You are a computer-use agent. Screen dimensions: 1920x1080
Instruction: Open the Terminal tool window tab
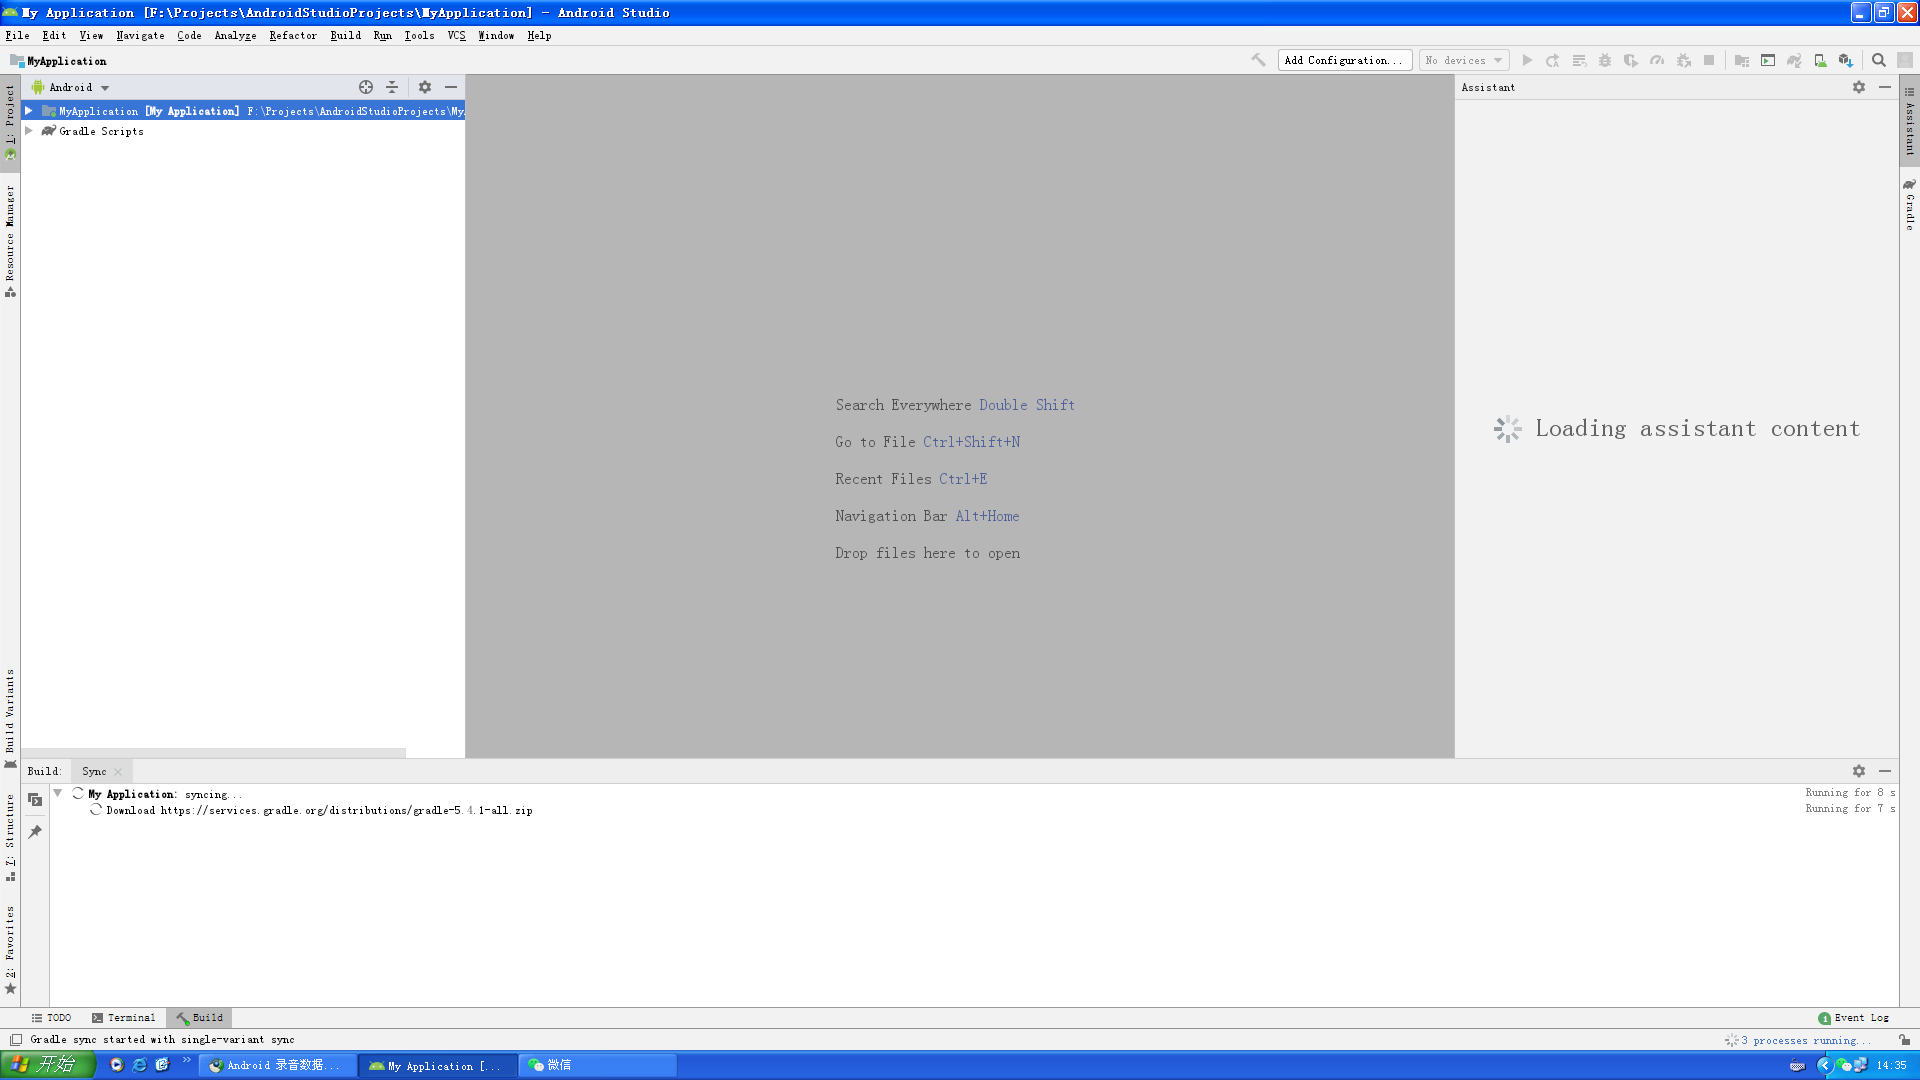(124, 1018)
